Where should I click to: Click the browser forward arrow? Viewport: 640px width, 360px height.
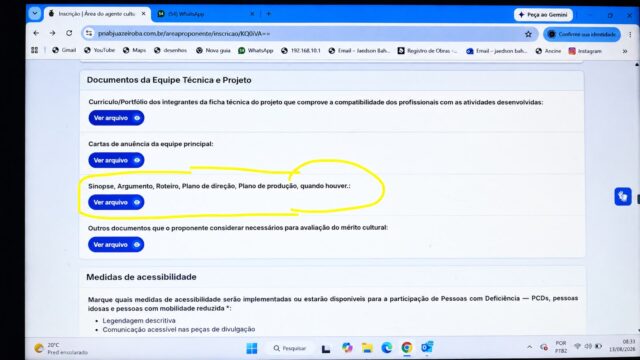click(x=52, y=33)
